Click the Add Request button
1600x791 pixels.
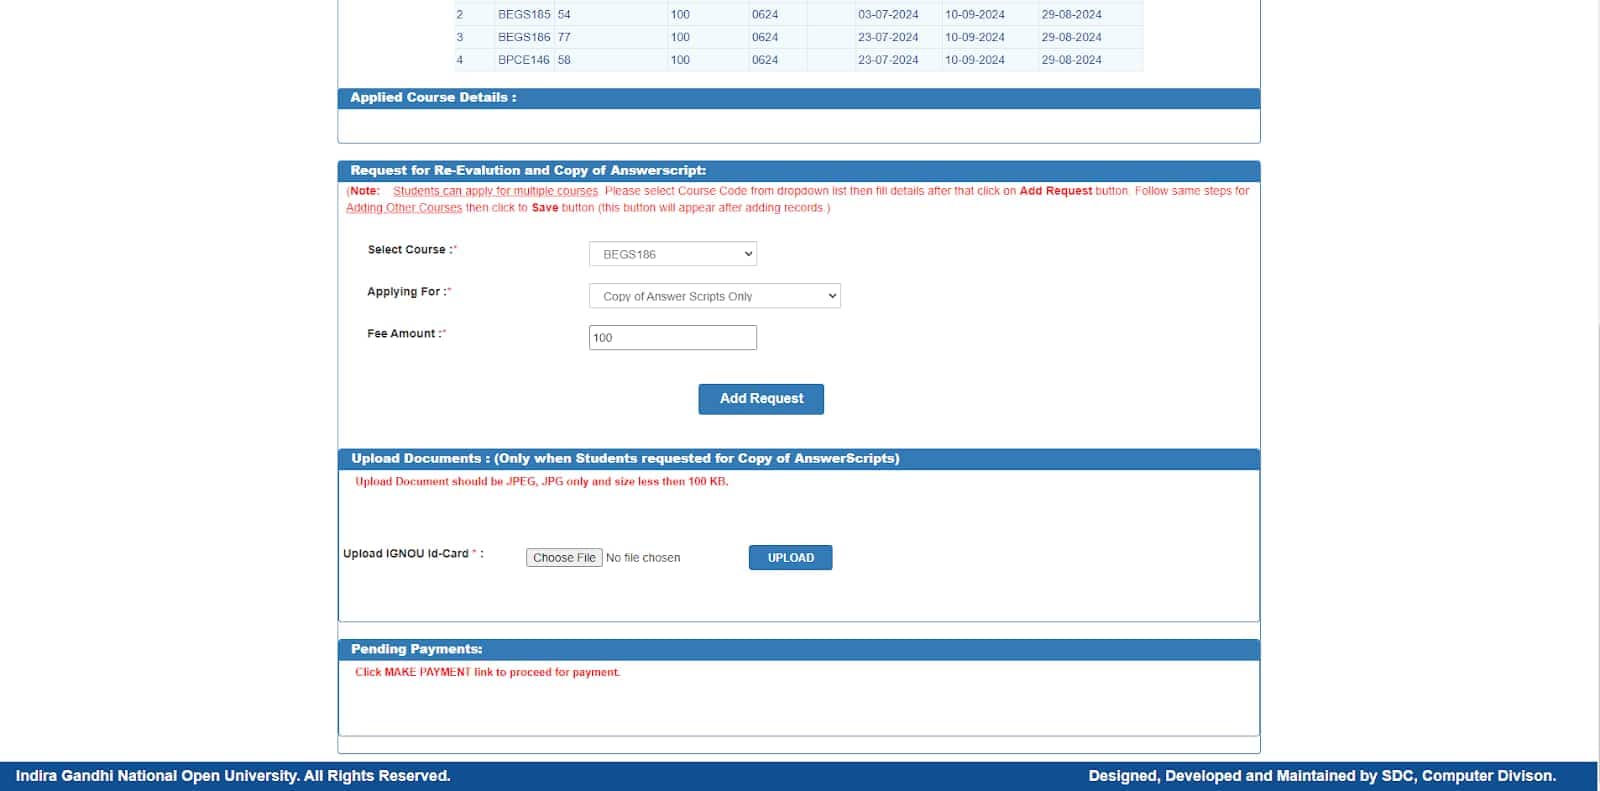(761, 399)
